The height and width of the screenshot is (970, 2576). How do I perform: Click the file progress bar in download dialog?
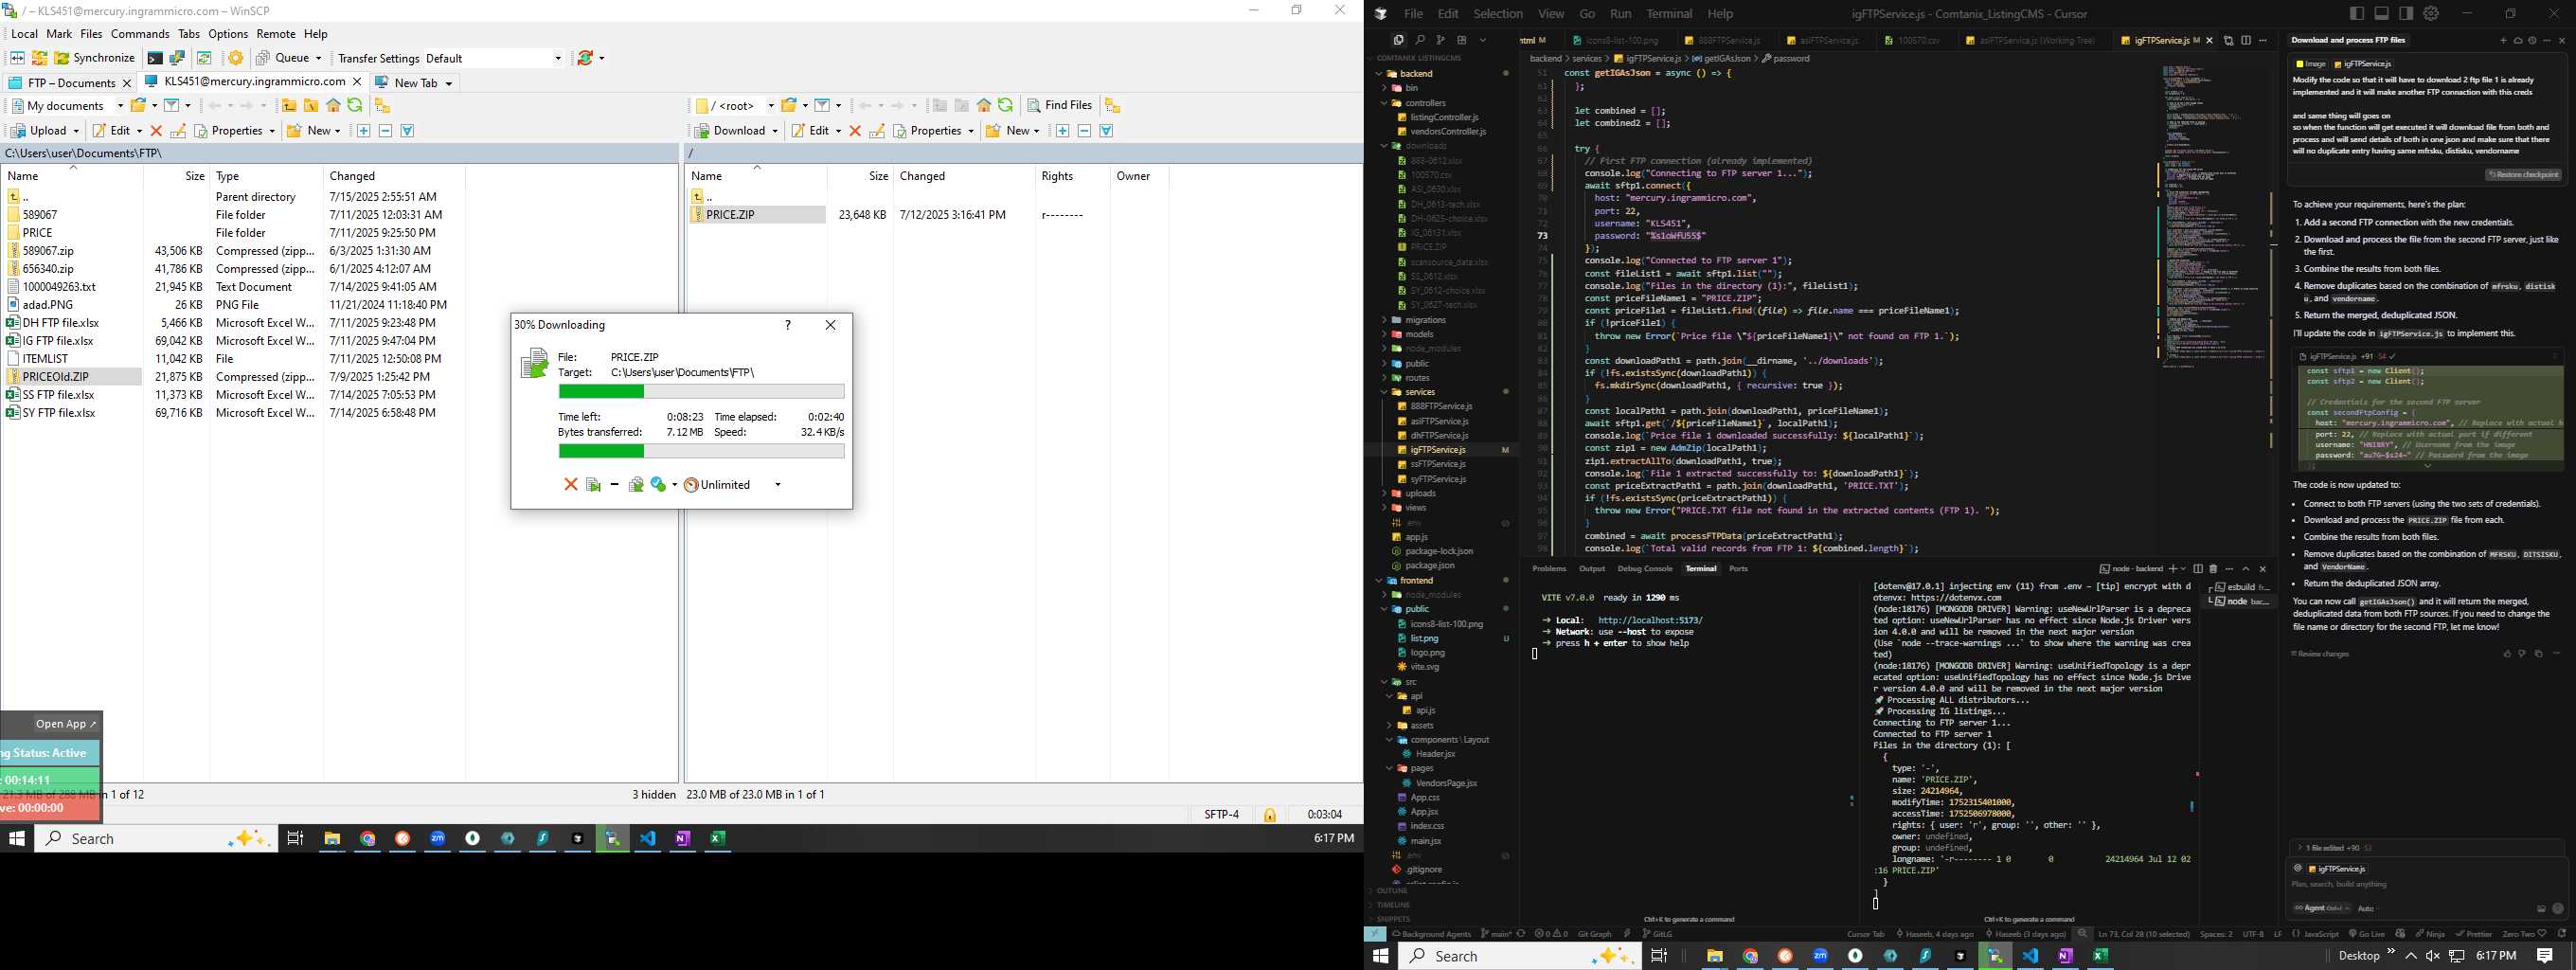click(x=701, y=392)
